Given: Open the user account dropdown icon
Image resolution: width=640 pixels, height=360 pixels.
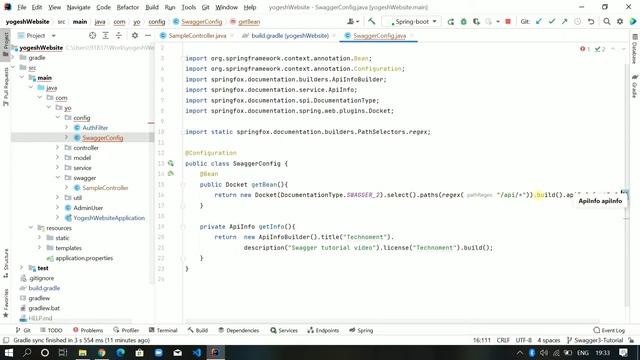Looking at the screenshot, I should pyautogui.click(x=353, y=21).
